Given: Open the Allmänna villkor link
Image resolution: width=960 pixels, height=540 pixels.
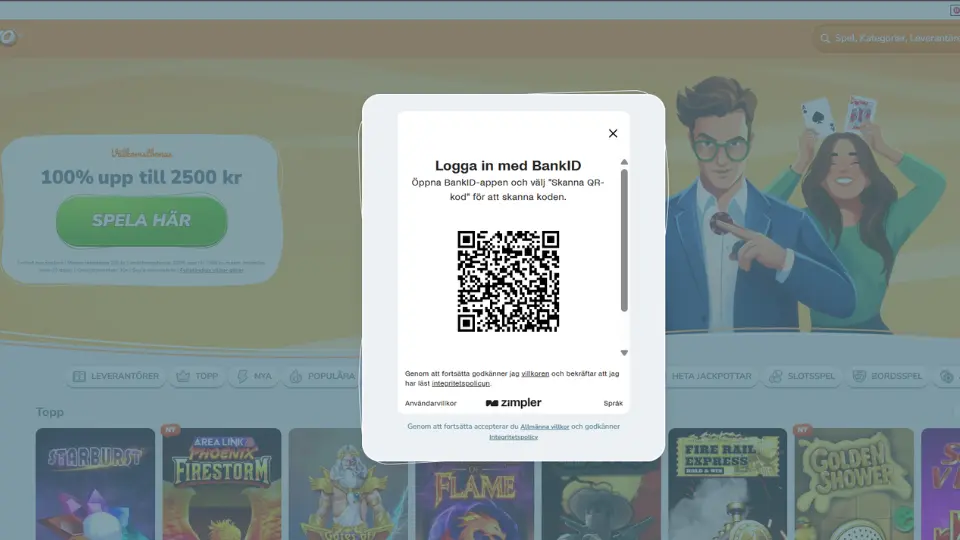Looking at the screenshot, I should click(544, 427).
